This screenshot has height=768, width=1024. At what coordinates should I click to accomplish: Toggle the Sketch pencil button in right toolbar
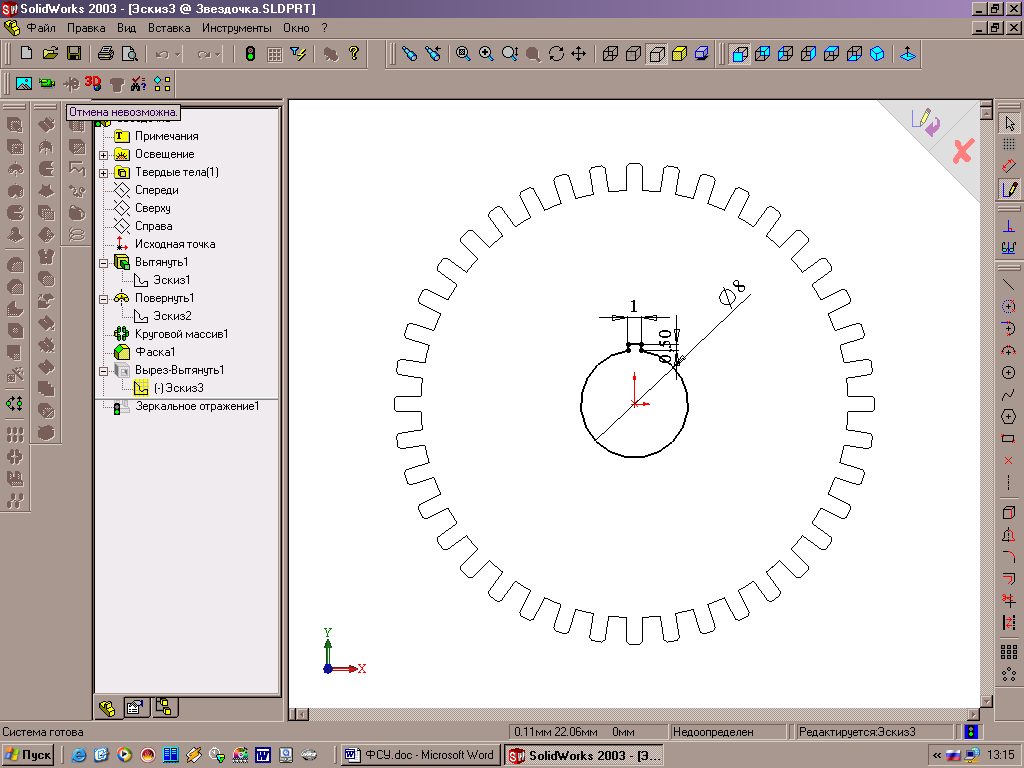[1009, 189]
